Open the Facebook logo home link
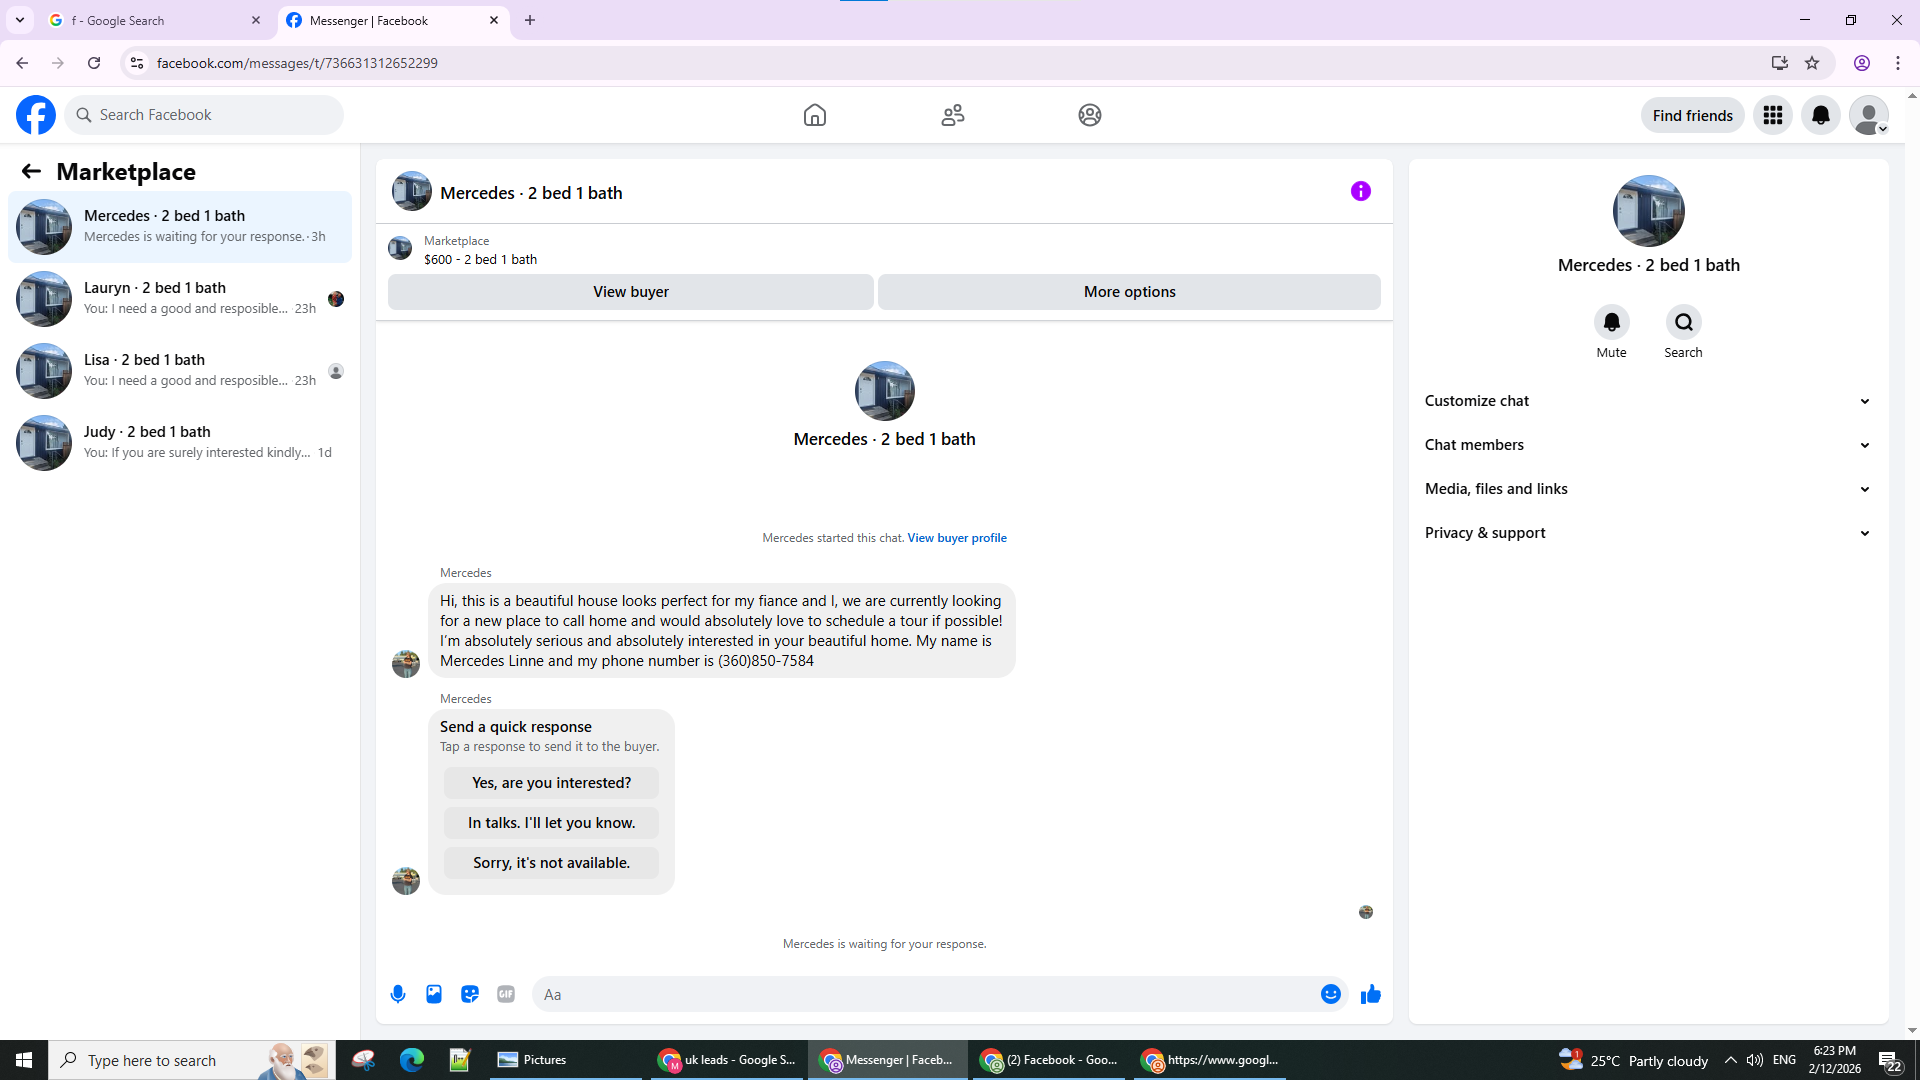The width and height of the screenshot is (1920, 1080). coord(36,115)
